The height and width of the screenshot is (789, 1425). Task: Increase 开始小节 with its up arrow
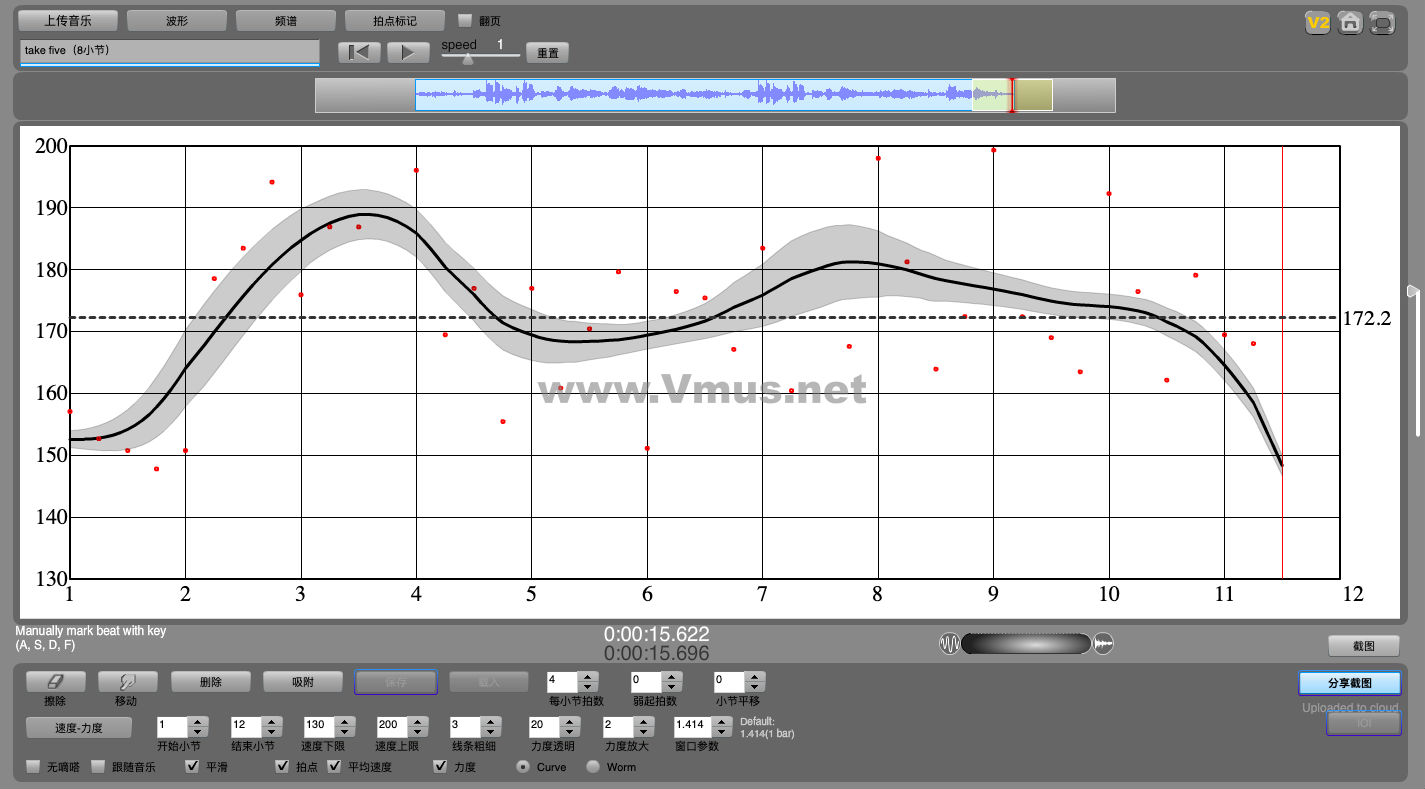(x=198, y=721)
